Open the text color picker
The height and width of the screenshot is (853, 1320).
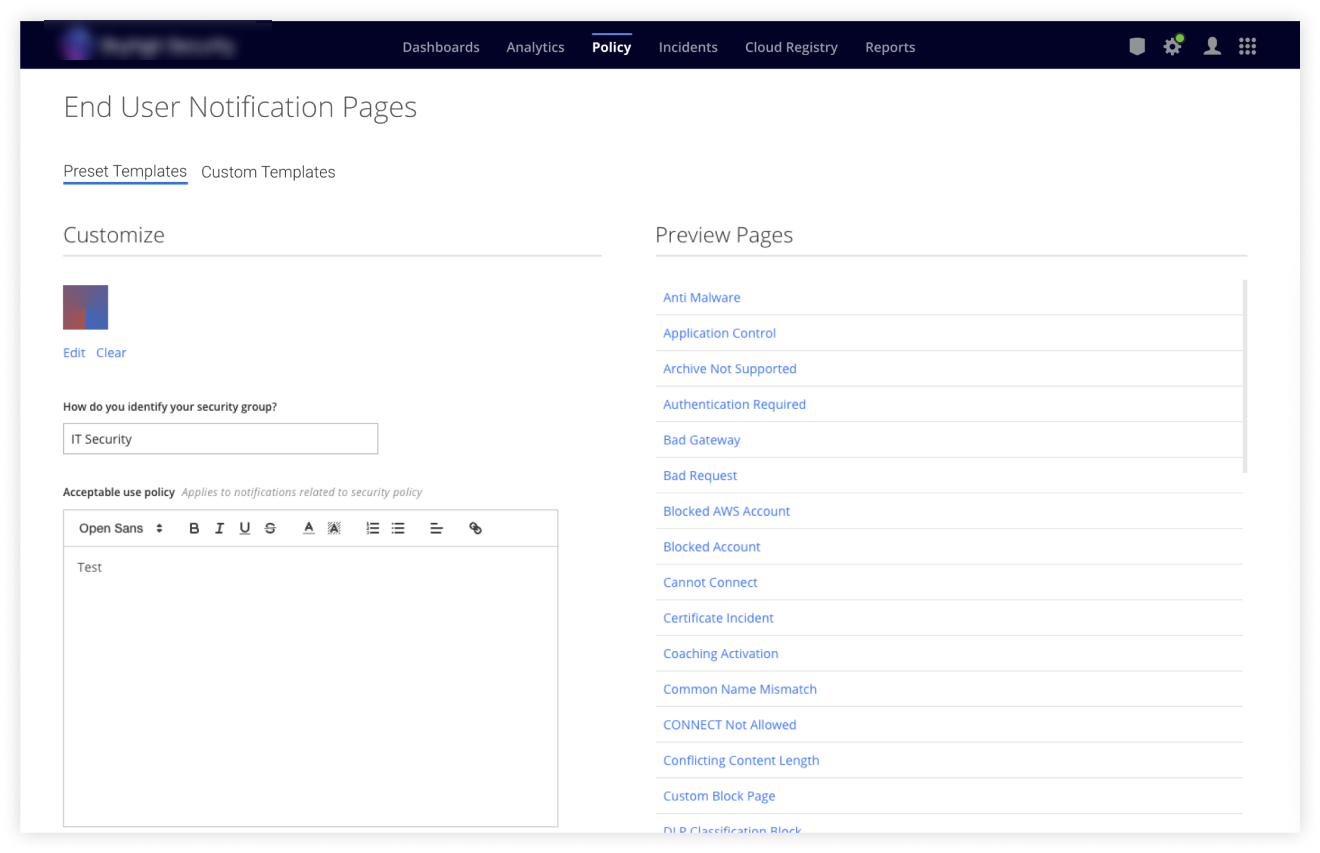coord(308,528)
